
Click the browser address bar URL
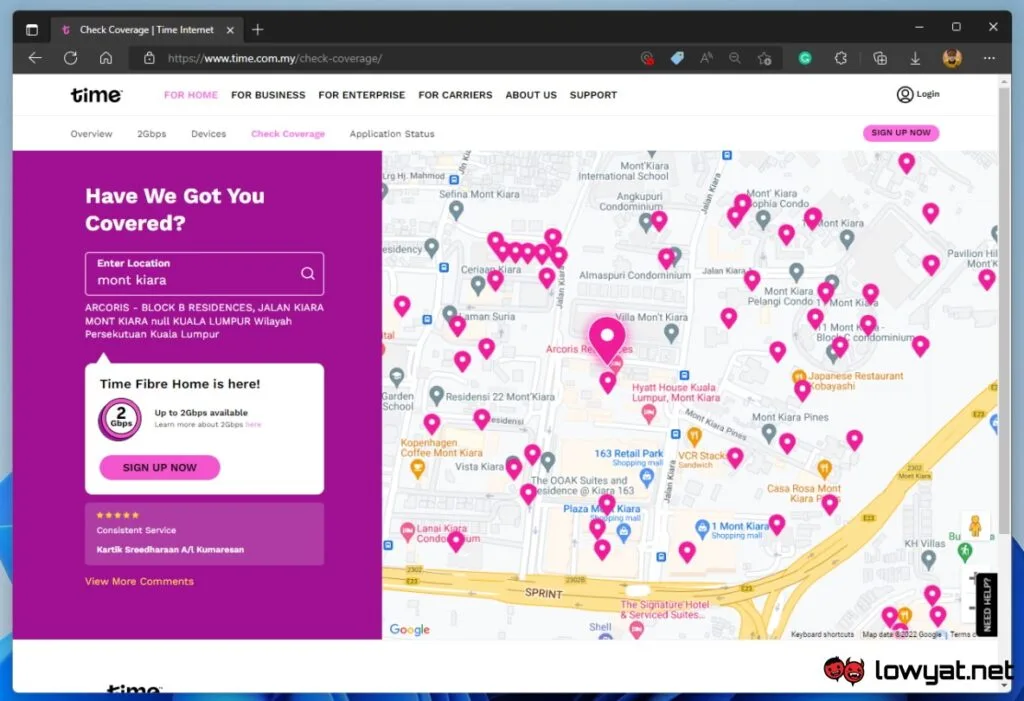click(x=274, y=58)
